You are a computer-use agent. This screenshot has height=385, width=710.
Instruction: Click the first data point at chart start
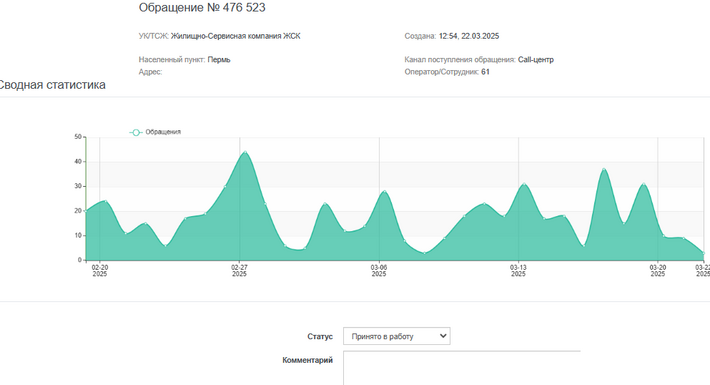point(86,211)
